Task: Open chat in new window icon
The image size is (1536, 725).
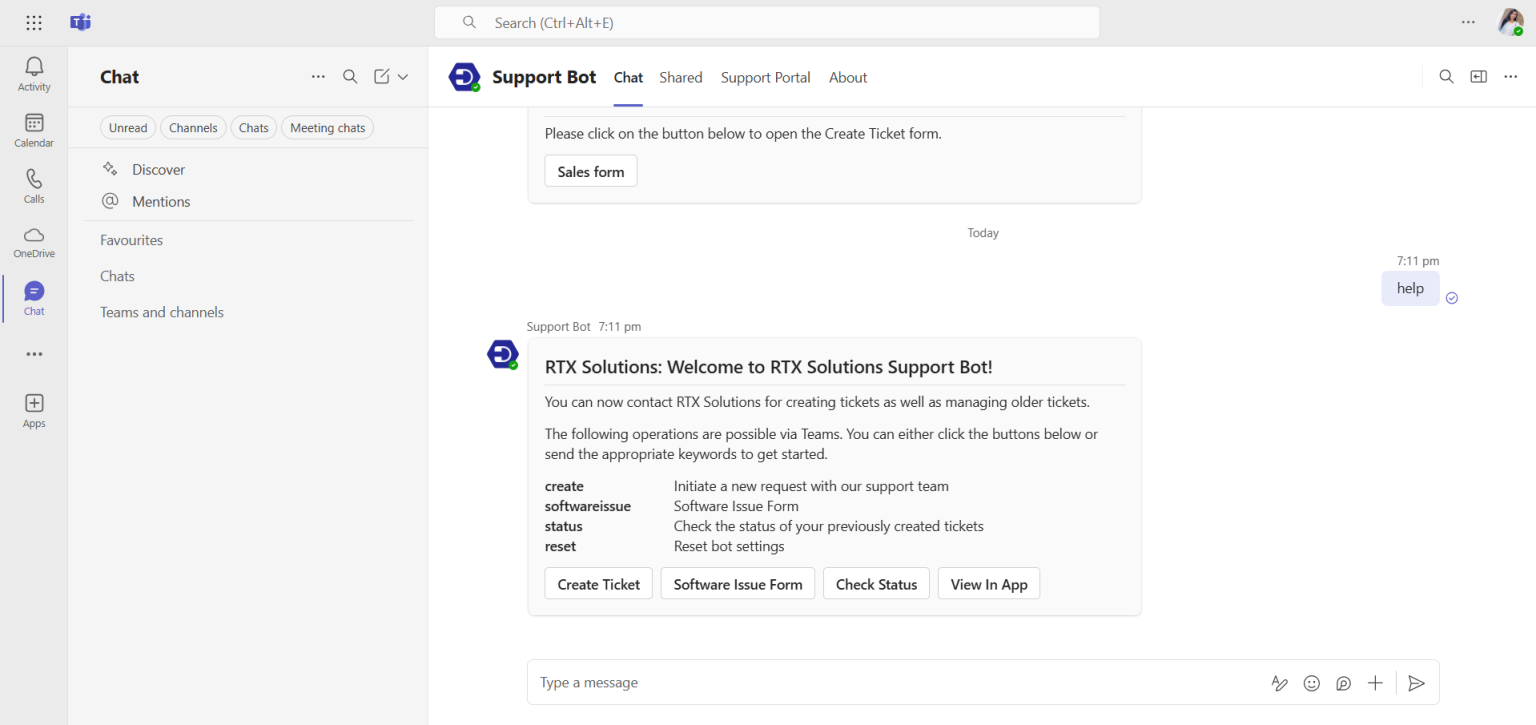Action: pos(1478,77)
